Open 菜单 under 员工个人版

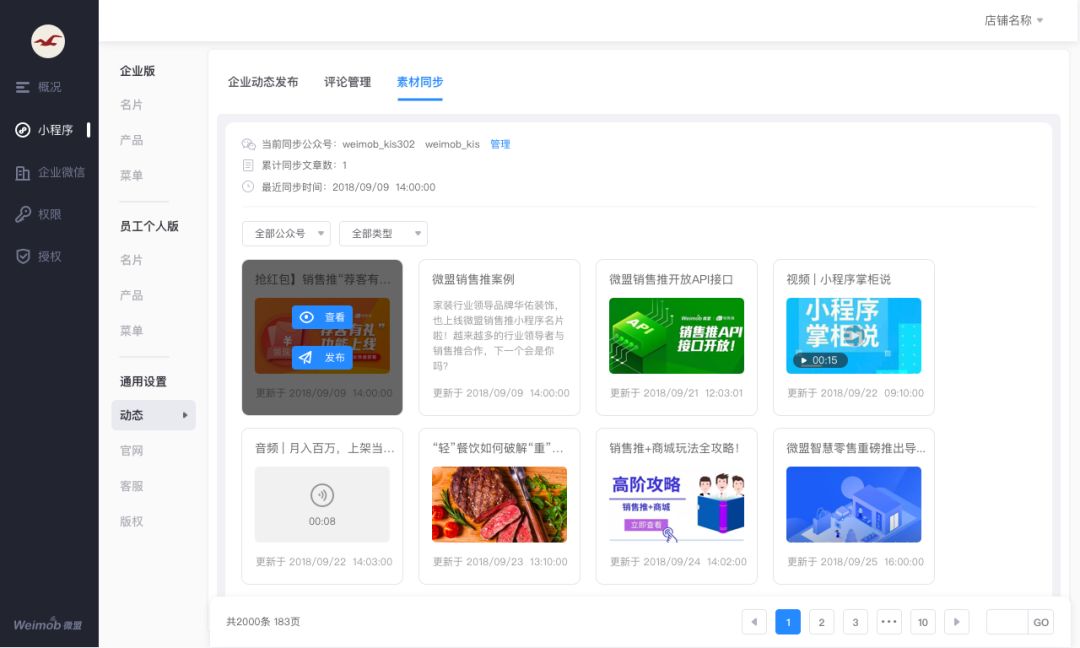[x=132, y=331]
